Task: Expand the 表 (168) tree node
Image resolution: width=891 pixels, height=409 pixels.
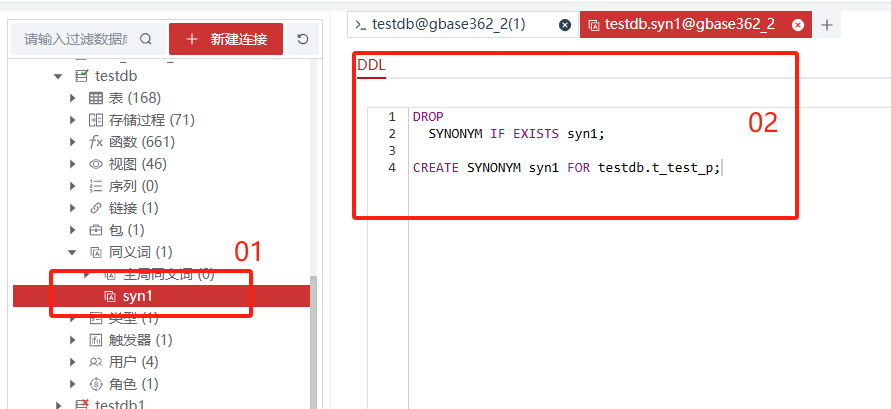Action: (x=73, y=98)
